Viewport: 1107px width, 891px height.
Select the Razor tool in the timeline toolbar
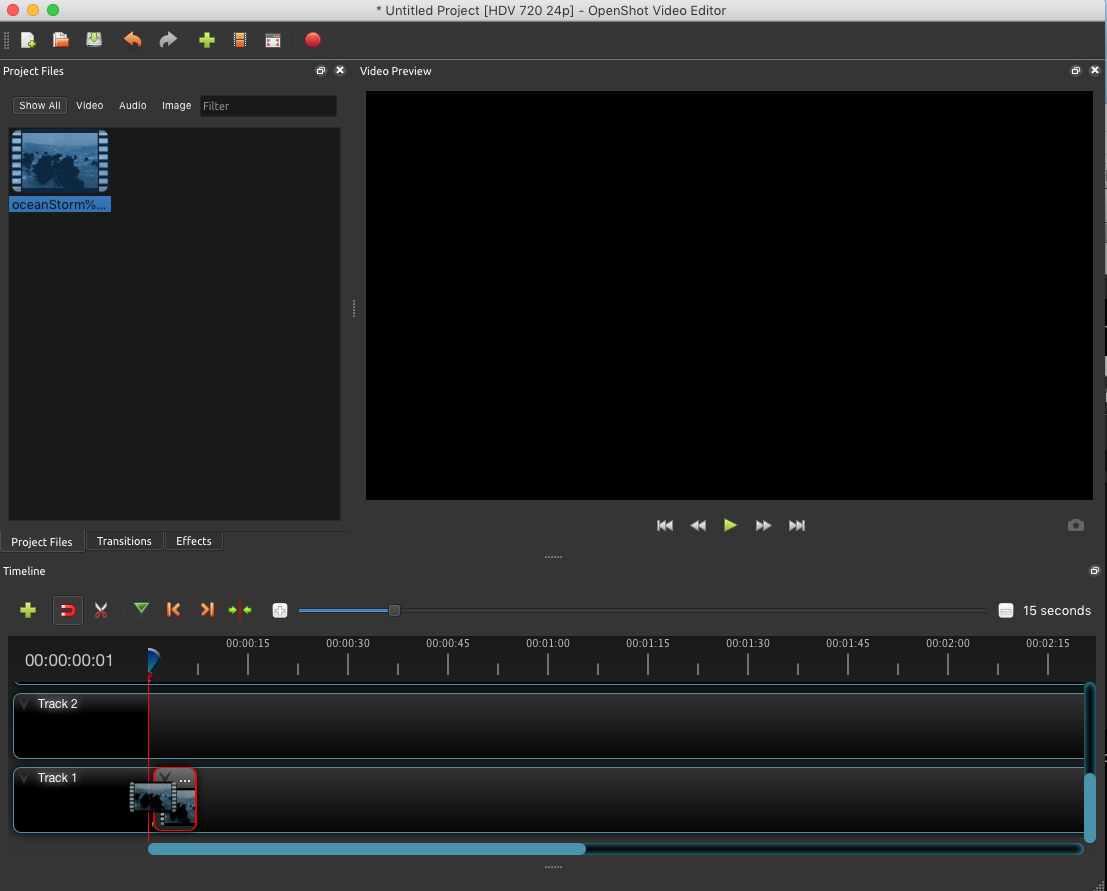101,610
